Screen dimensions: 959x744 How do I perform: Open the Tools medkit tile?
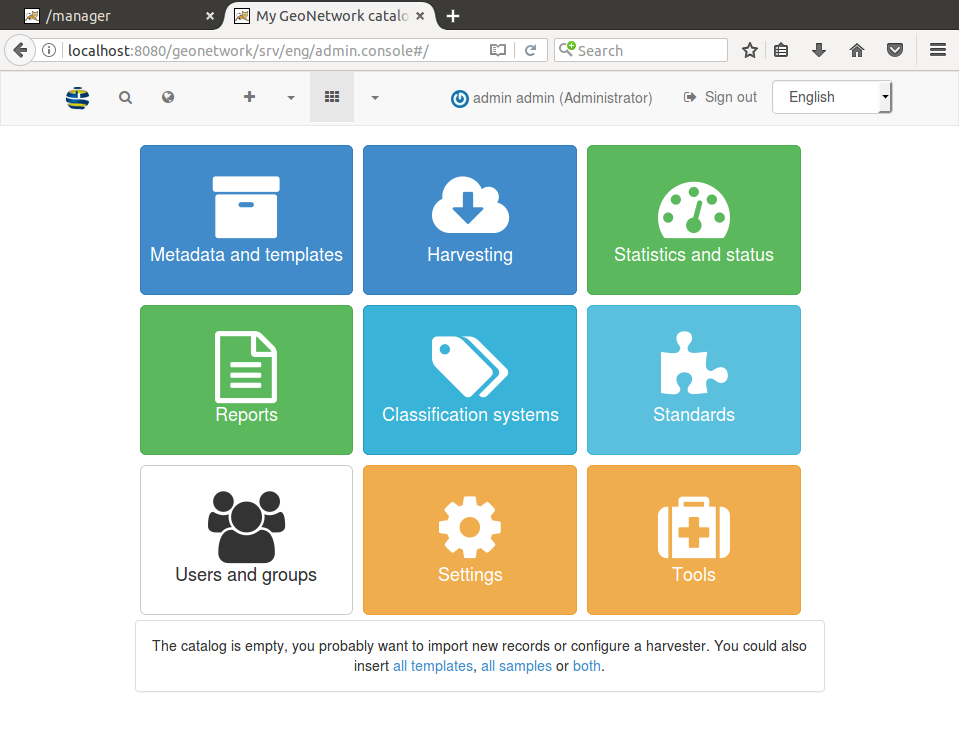tap(693, 540)
